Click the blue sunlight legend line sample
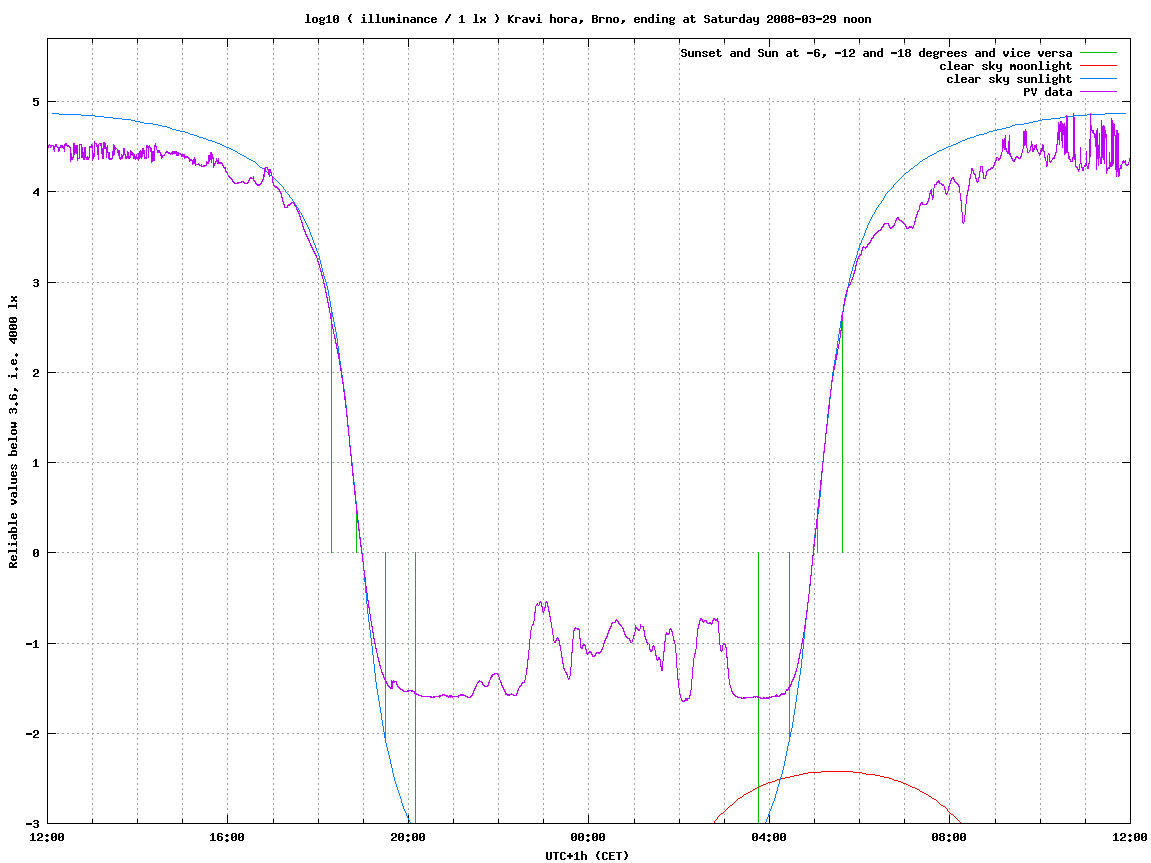Screen dimensions: 1151x863 (x=1098, y=79)
